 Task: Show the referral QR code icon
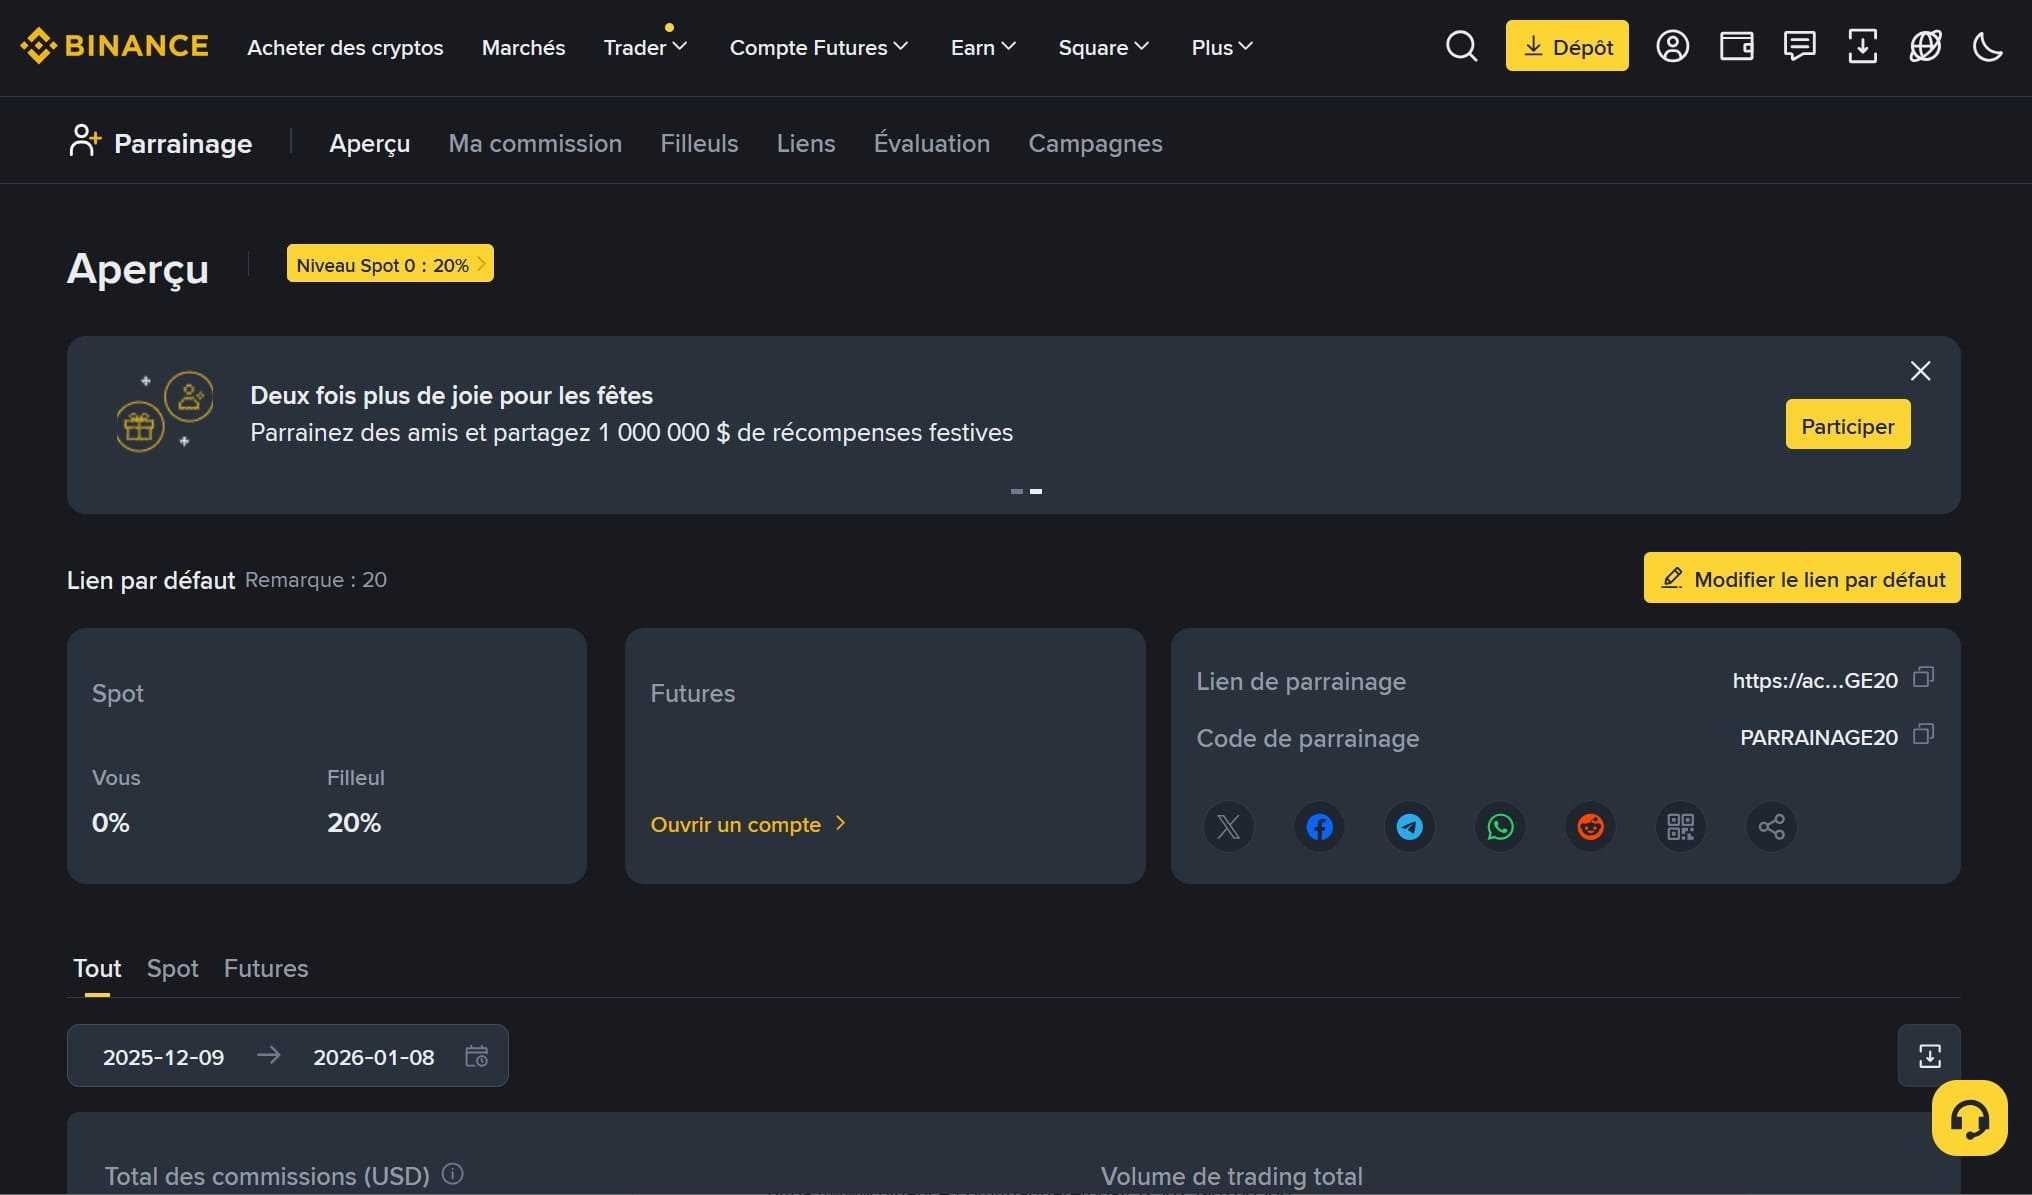(1680, 827)
